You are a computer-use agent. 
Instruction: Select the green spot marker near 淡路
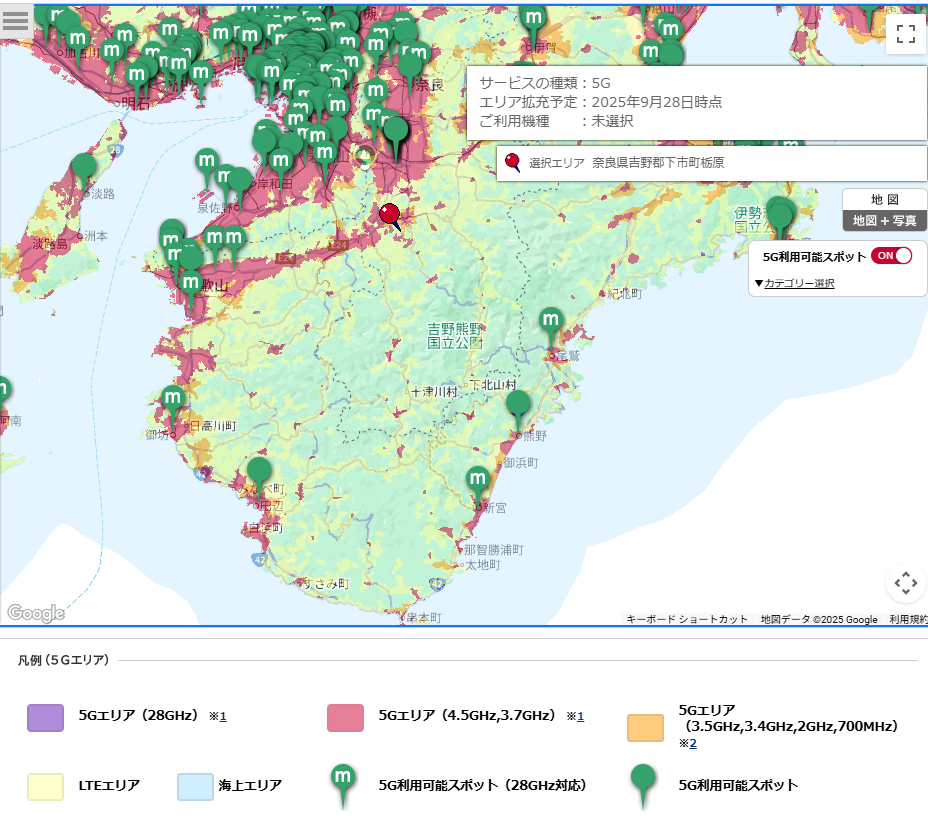(x=85, y=168)
